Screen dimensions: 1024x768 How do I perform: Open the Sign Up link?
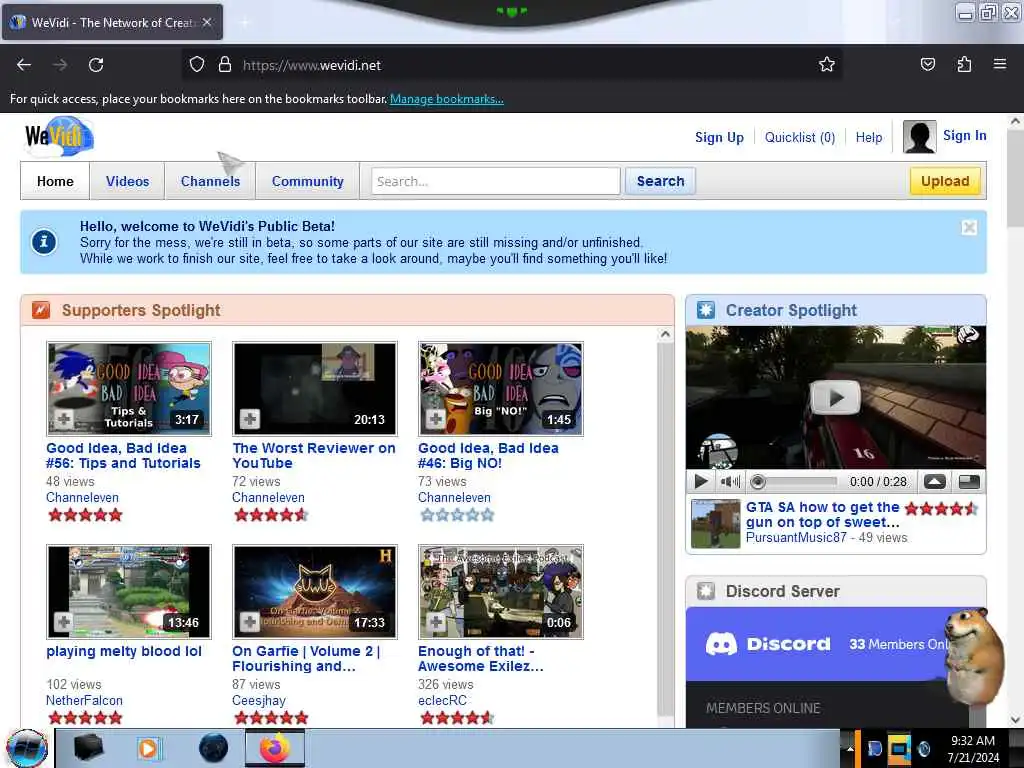coord(719,137)
